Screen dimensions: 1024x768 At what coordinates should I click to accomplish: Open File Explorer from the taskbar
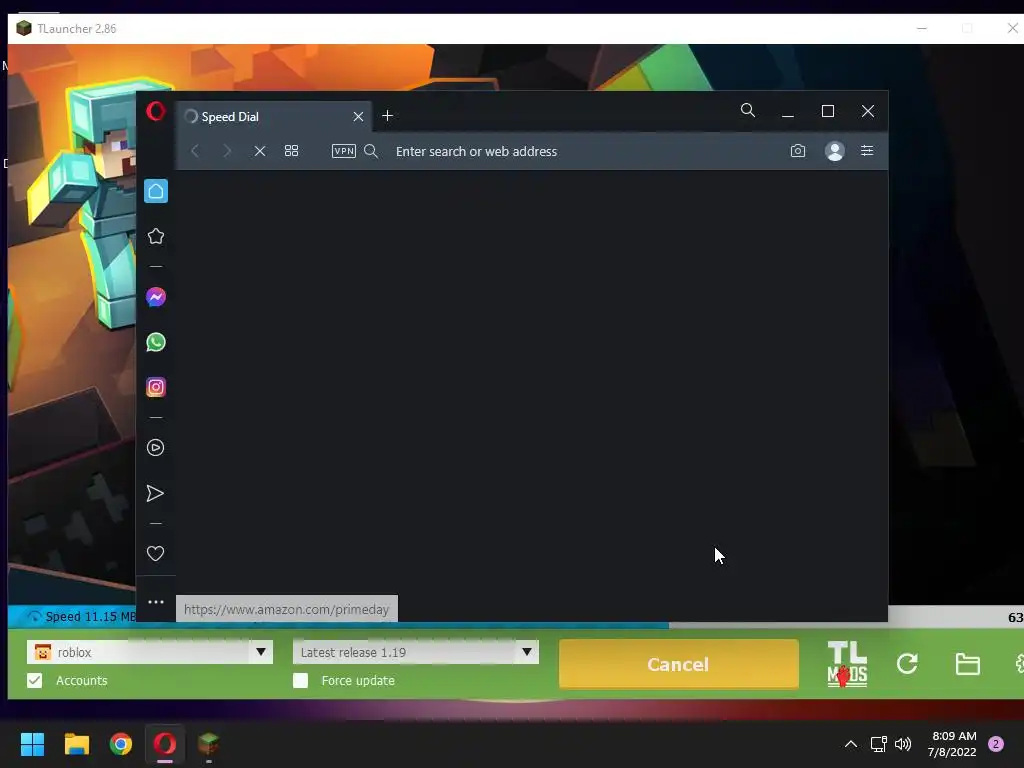coord(76,744)
